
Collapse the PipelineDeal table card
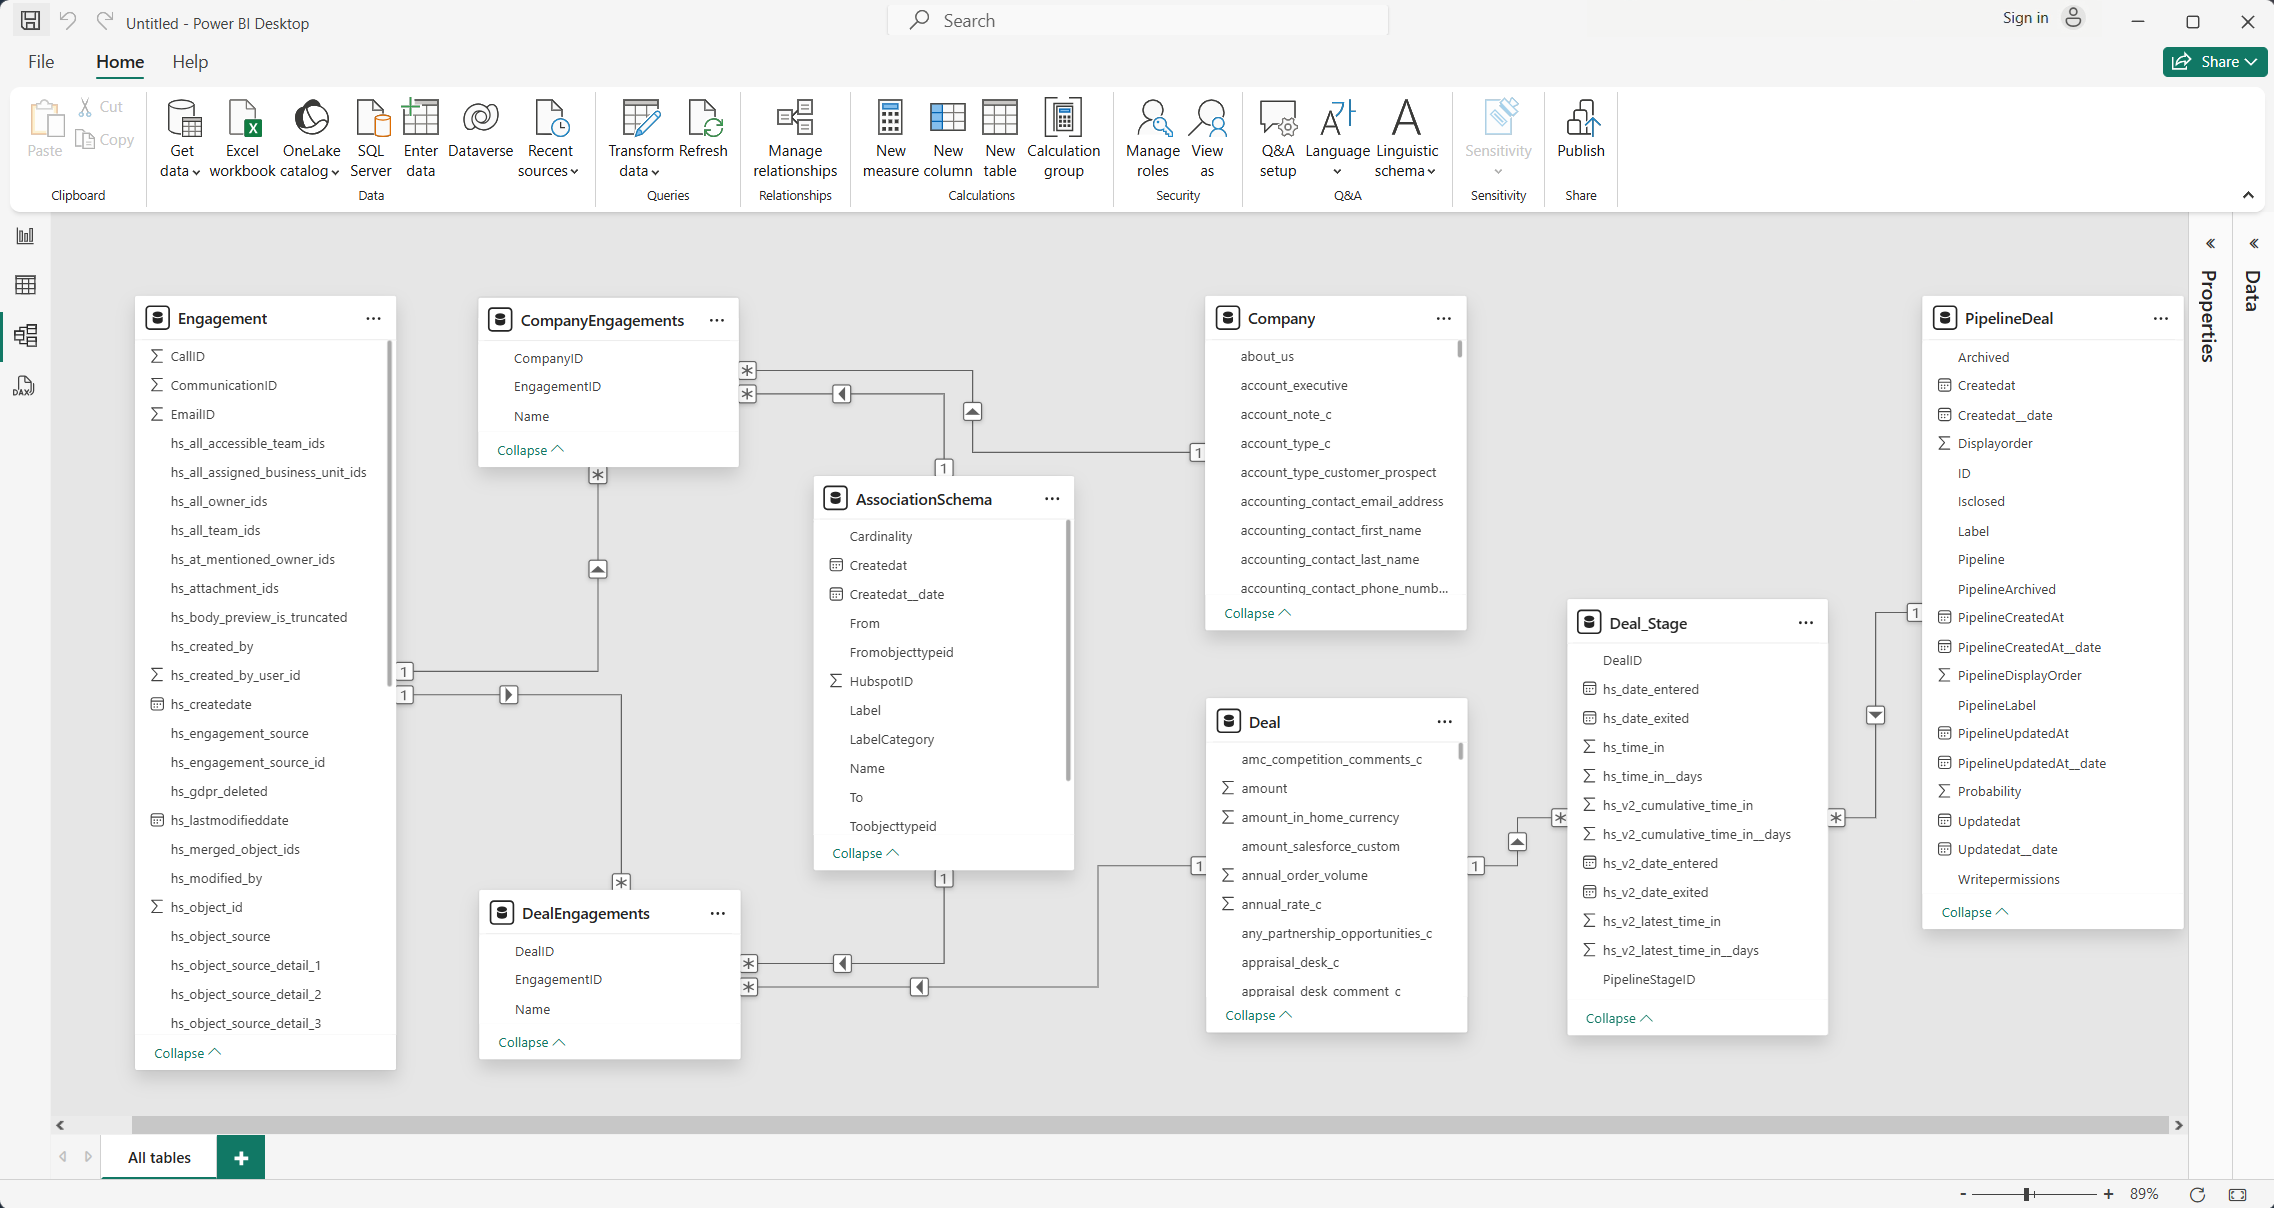(x=1974, y=912)
